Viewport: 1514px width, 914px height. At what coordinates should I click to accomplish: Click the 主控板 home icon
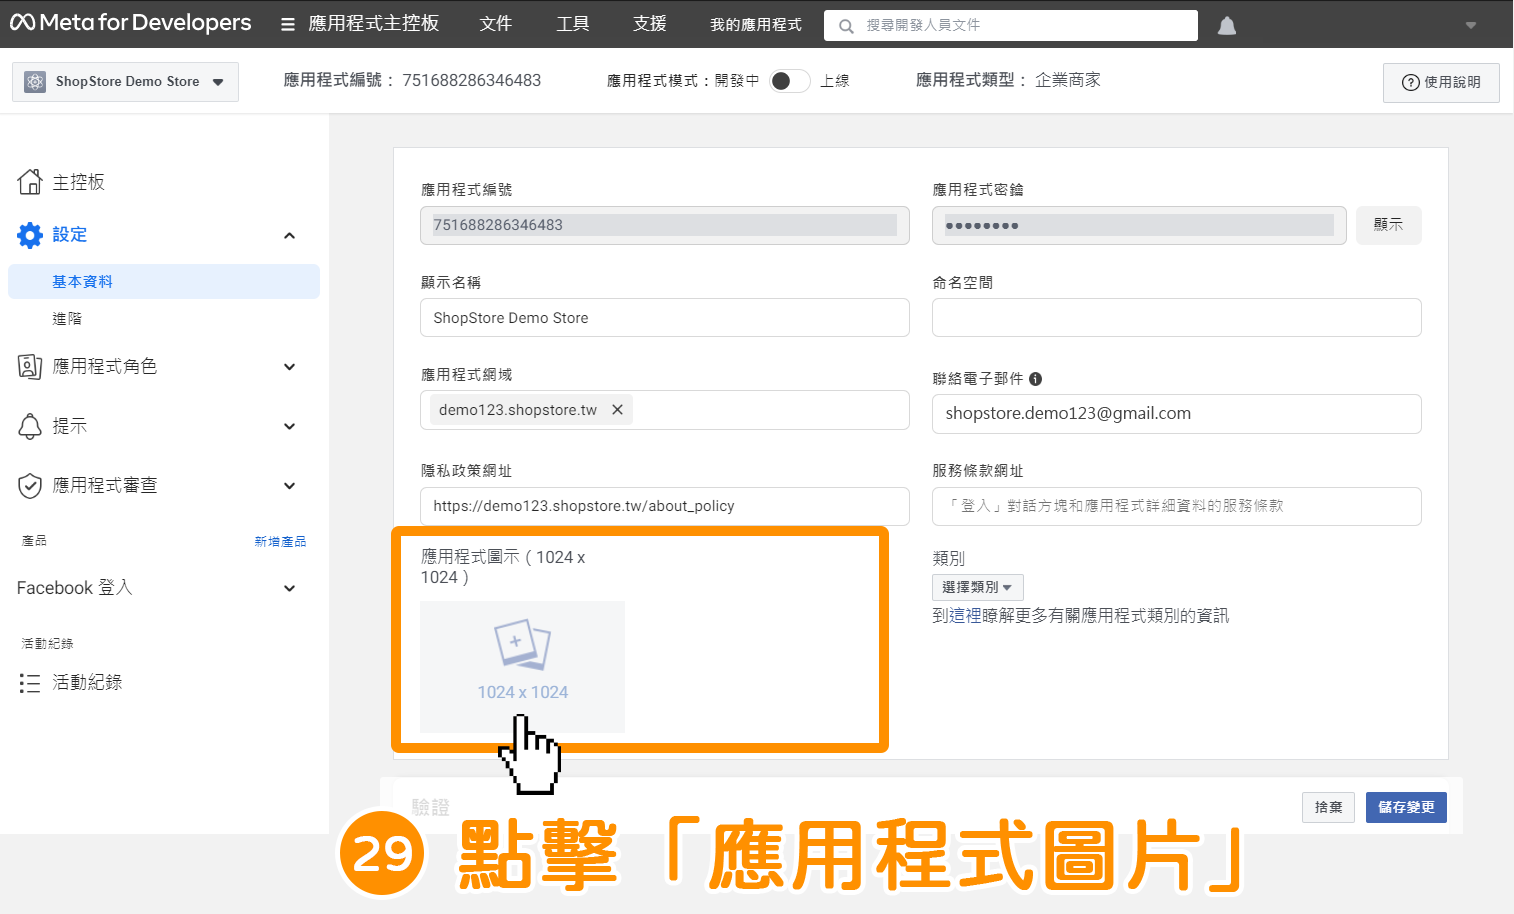click(30, 181)
